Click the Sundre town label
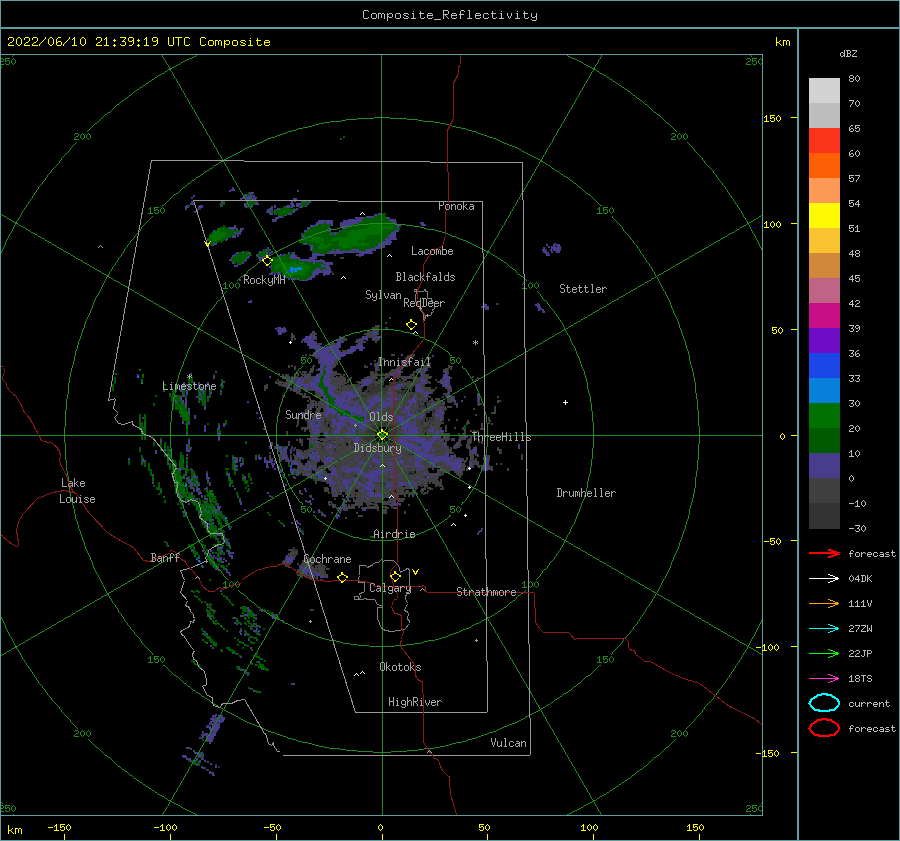The image size is (900, 841). [x=303, y=414]
